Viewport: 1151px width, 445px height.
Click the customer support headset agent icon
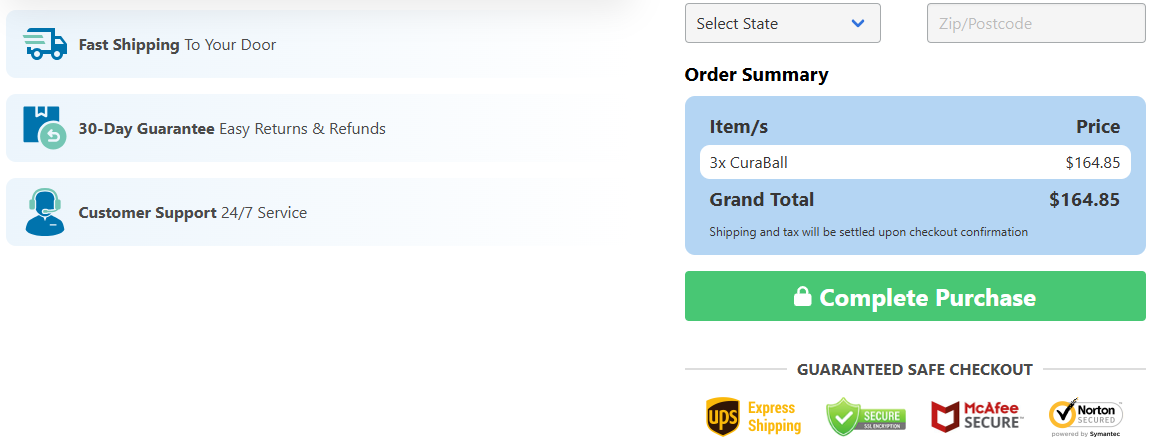(45, 211)
